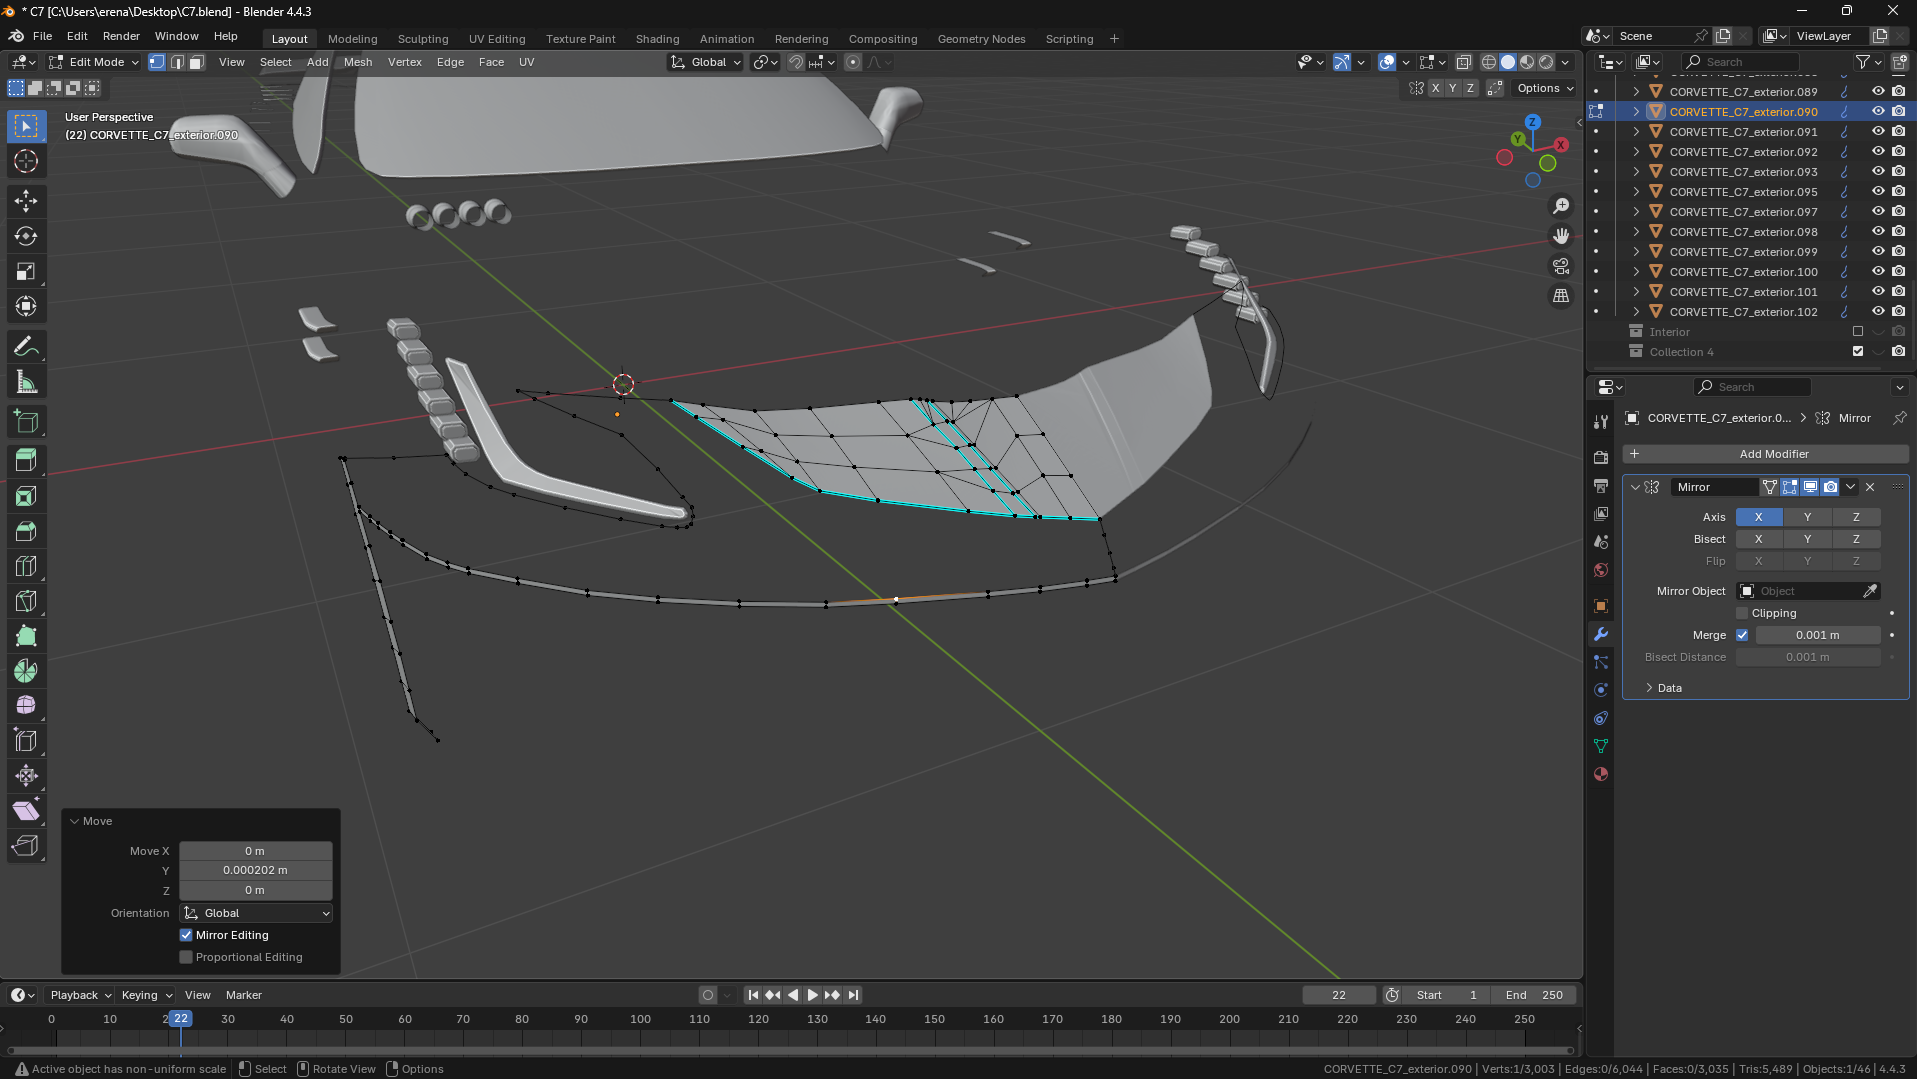Image resolution: width=1917 pixels, height=1079 pixels.
Task: Open the Playback dropdown
Action: 80,995
